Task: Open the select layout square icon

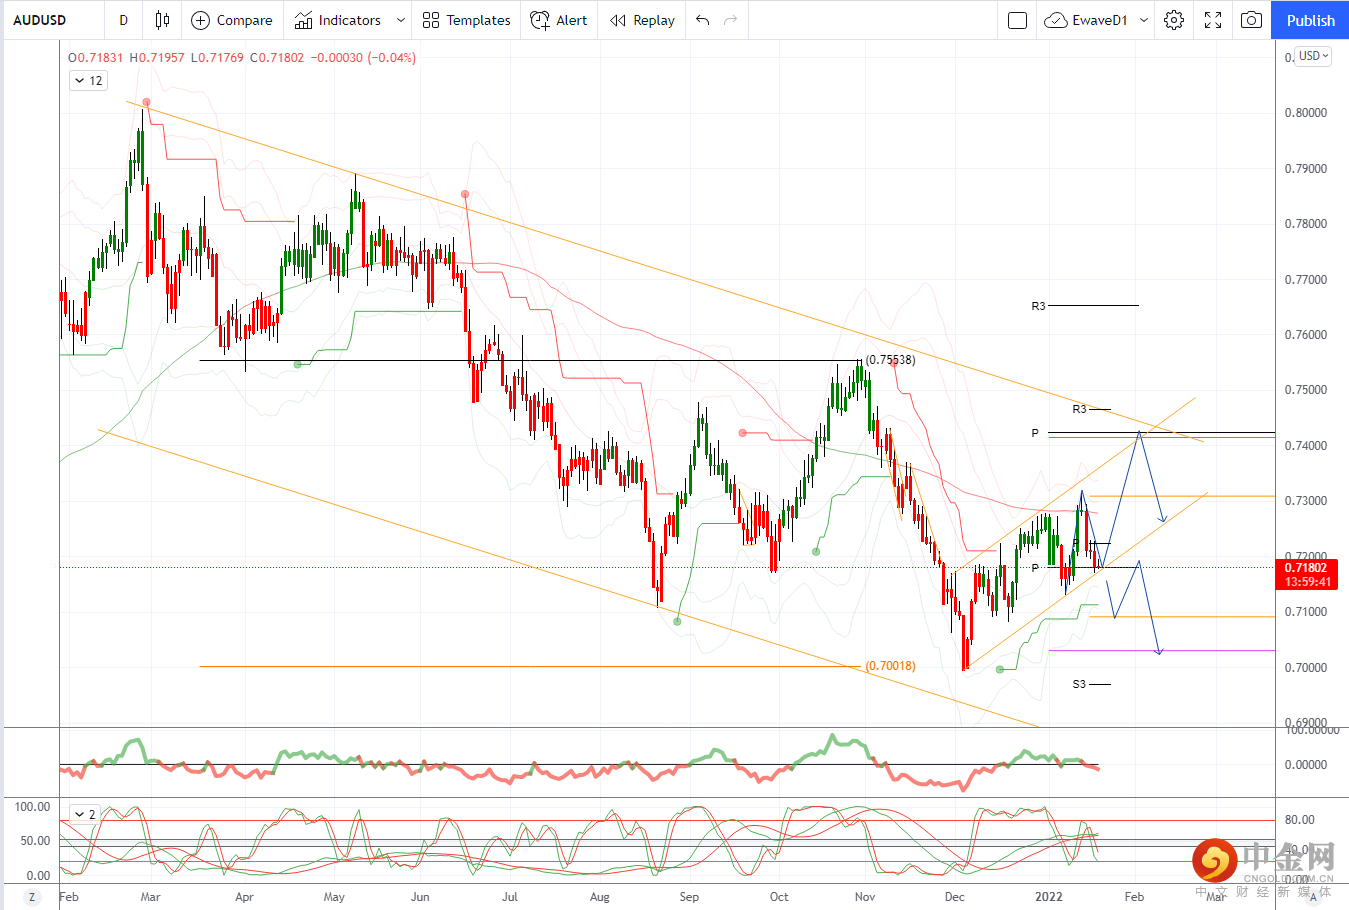Action: tap(1017, 20)
